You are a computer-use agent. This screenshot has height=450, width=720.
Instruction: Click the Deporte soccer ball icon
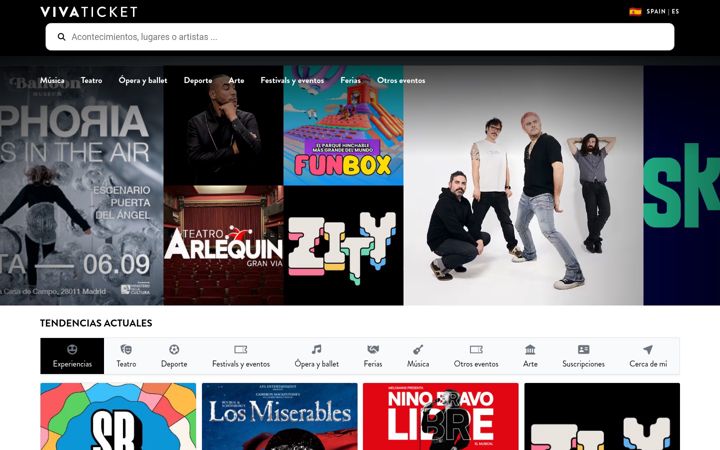click(174, 349)
